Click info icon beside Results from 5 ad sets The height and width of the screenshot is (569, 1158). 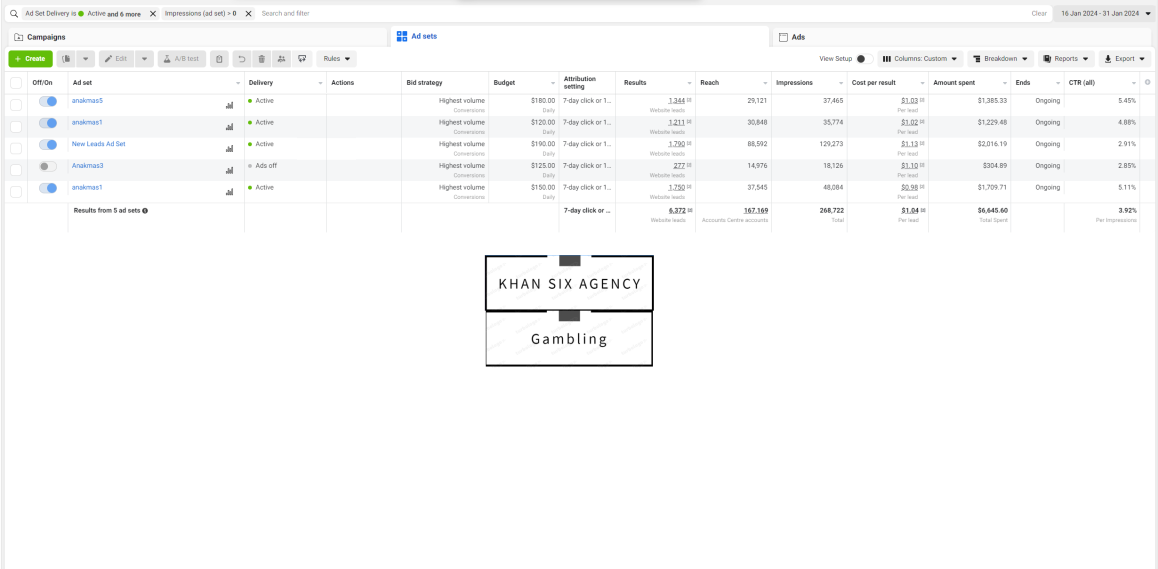tap(145, 211)
